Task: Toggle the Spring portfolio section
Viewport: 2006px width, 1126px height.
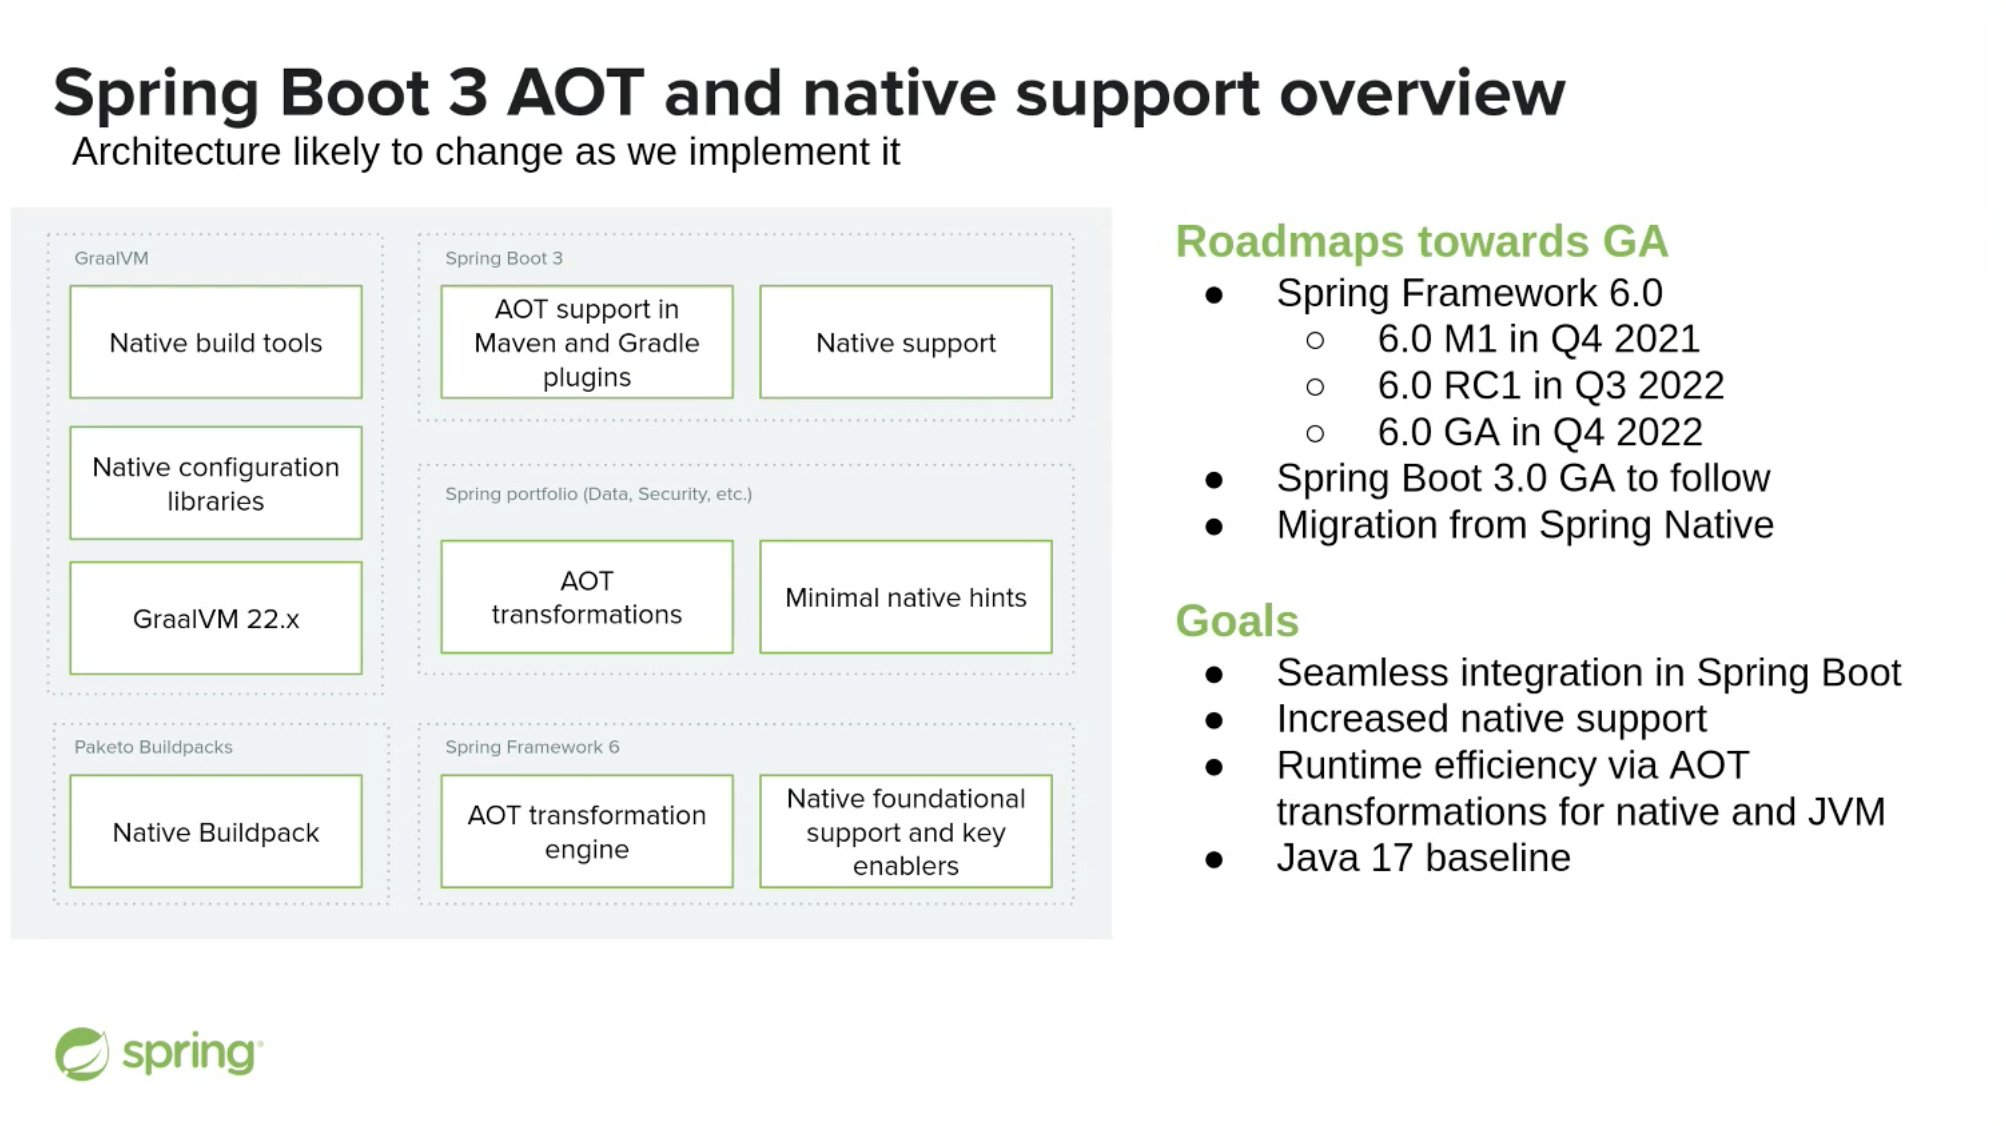Action: pos(598,492)
